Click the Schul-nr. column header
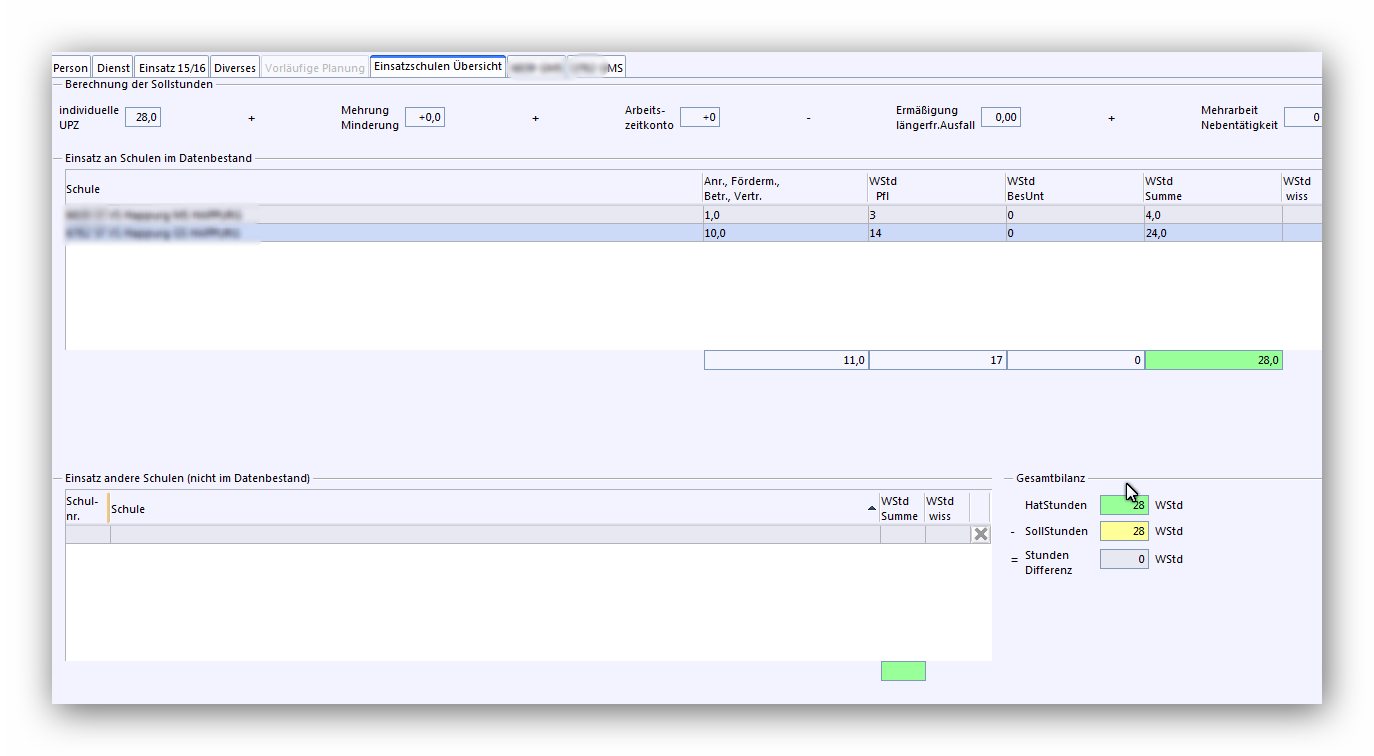 pos(86,508)
